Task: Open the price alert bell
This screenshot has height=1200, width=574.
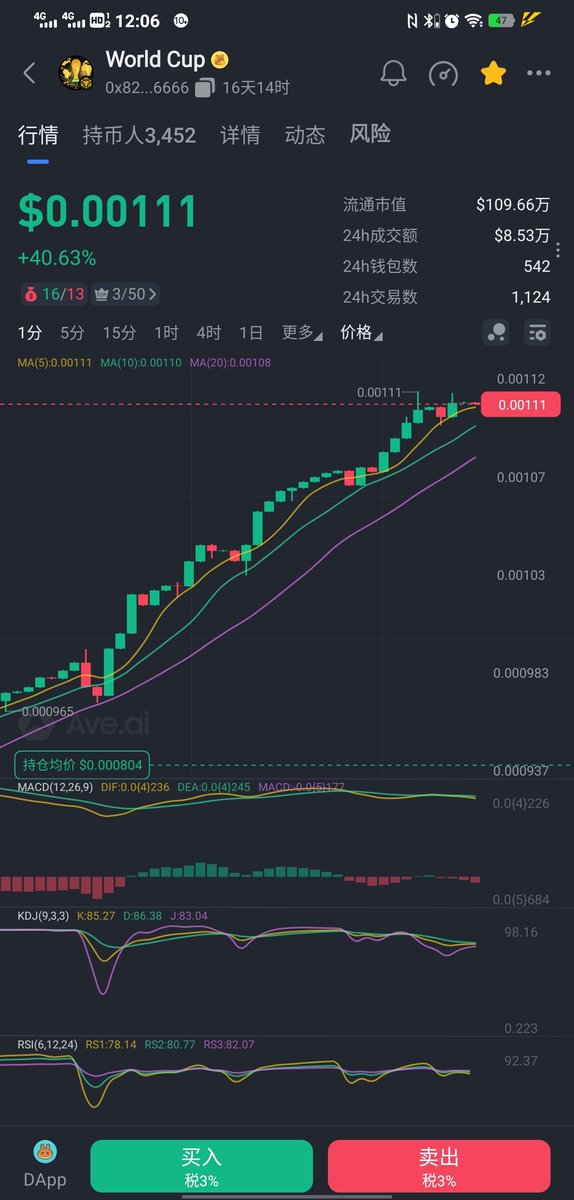Action: click(394, 74)
